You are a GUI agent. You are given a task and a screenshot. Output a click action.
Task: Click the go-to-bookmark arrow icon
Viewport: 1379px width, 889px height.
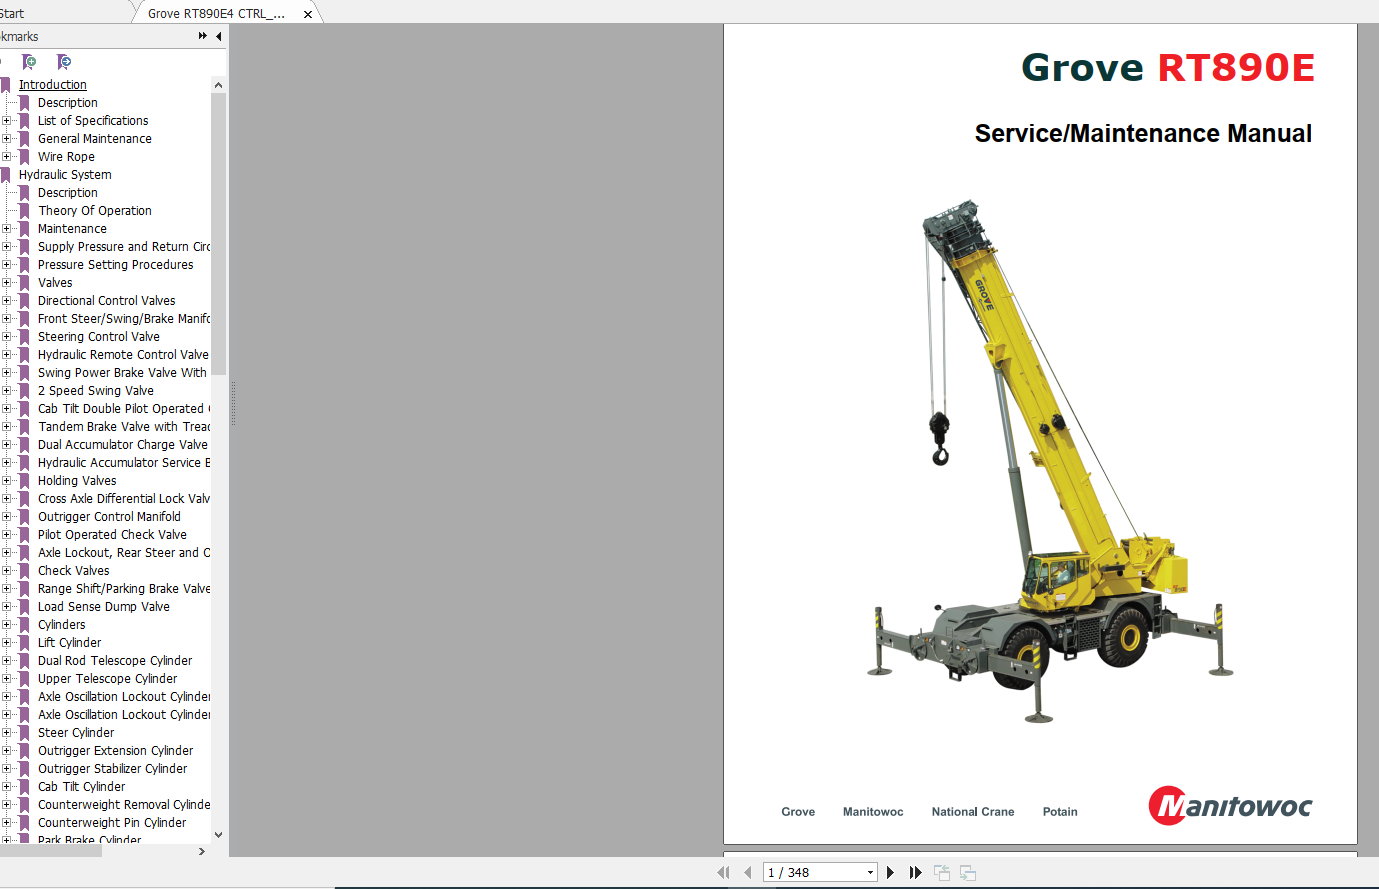click(x=64, y=62)
